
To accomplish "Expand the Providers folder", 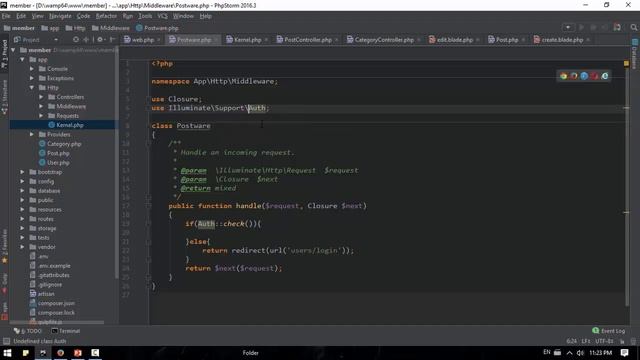I will pos(32,134).
